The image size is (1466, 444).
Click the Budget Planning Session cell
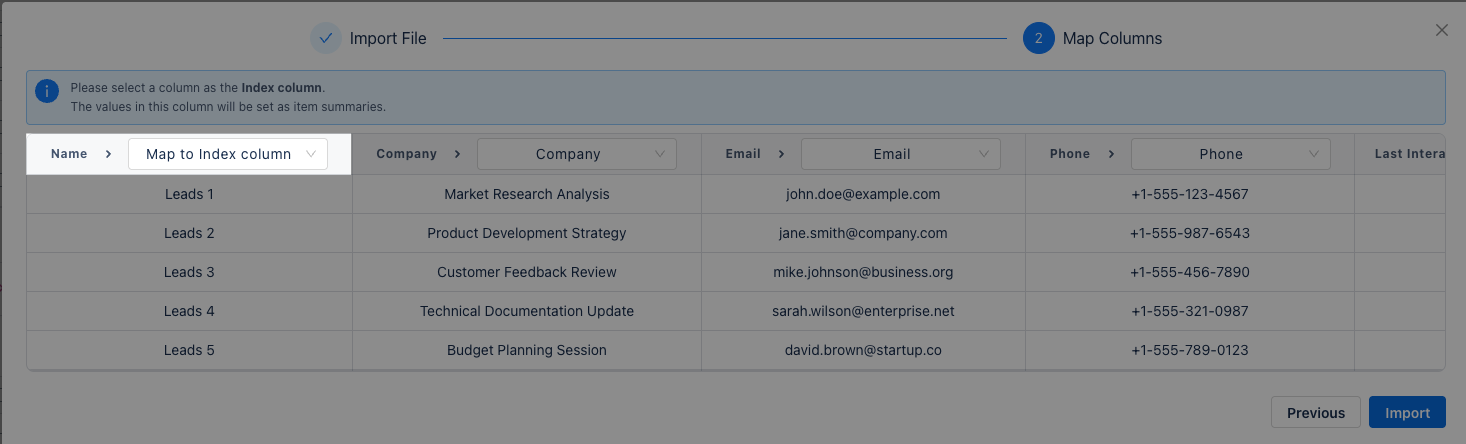[527, 350]
